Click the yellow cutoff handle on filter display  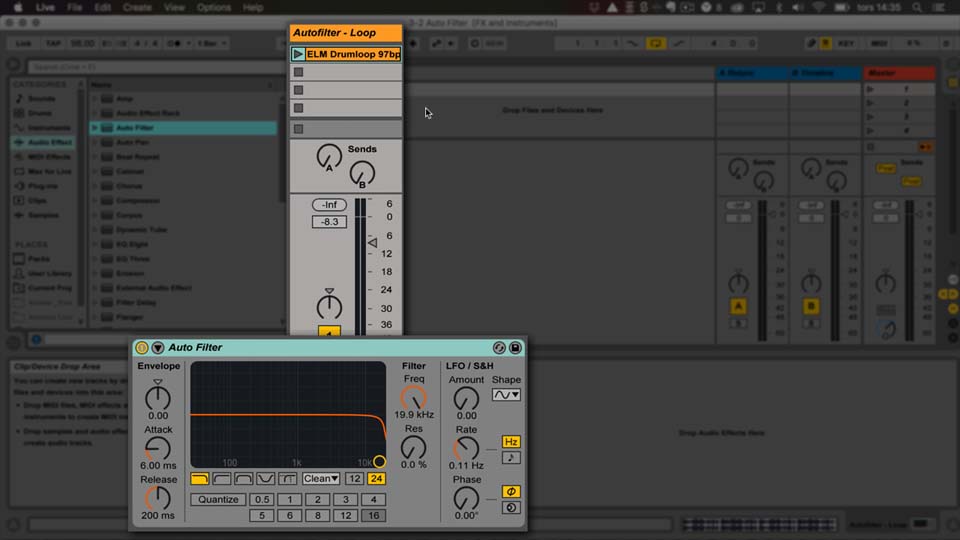coord(380,461)
